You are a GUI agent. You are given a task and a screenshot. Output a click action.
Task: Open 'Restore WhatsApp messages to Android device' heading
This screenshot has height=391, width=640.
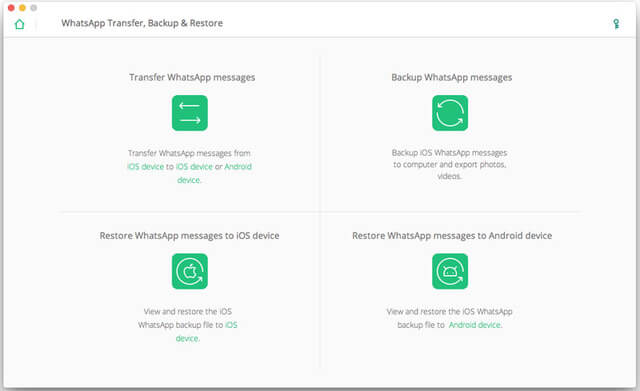[x=452, y=235]
